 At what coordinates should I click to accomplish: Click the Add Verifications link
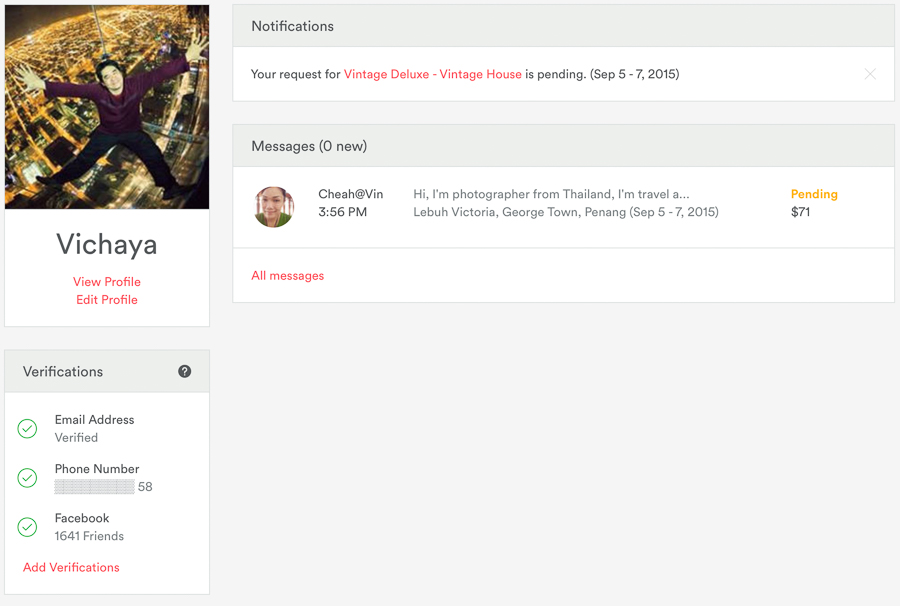tap(71, 567)
